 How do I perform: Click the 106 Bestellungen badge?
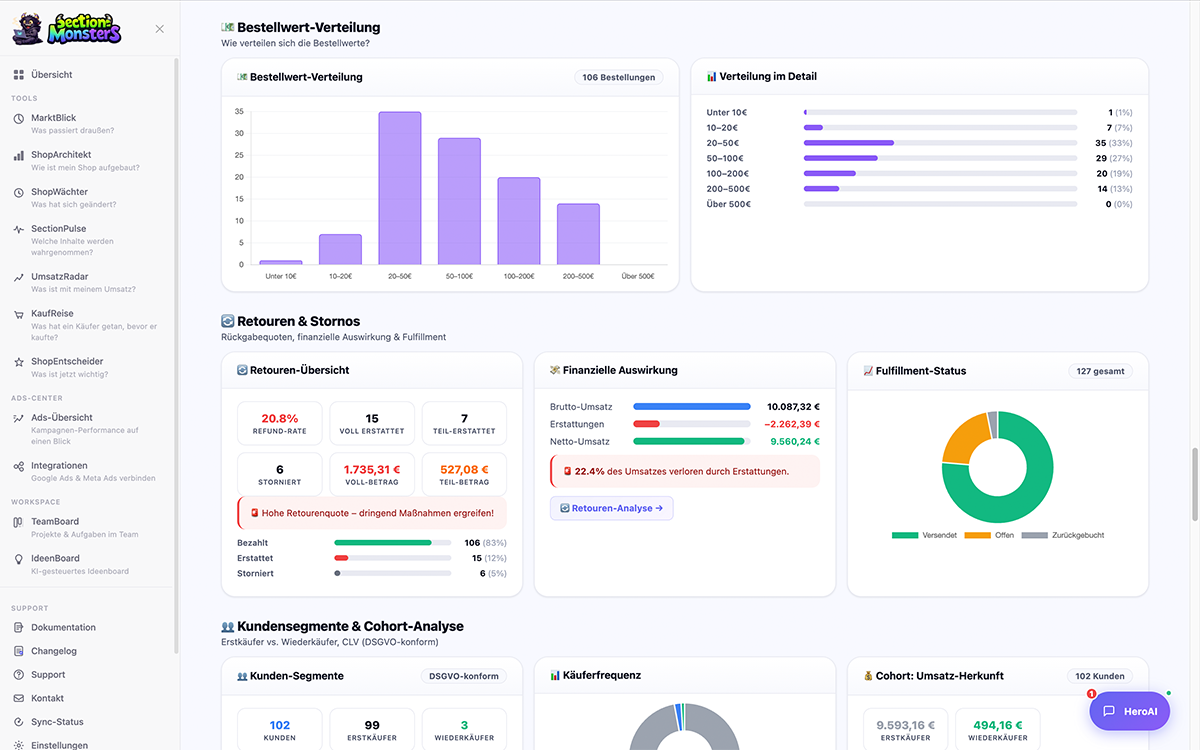618,77
